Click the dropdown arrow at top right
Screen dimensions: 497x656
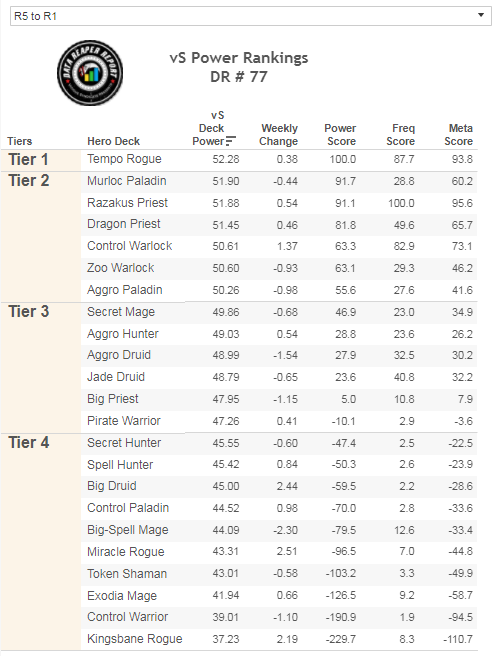(481, 15)
